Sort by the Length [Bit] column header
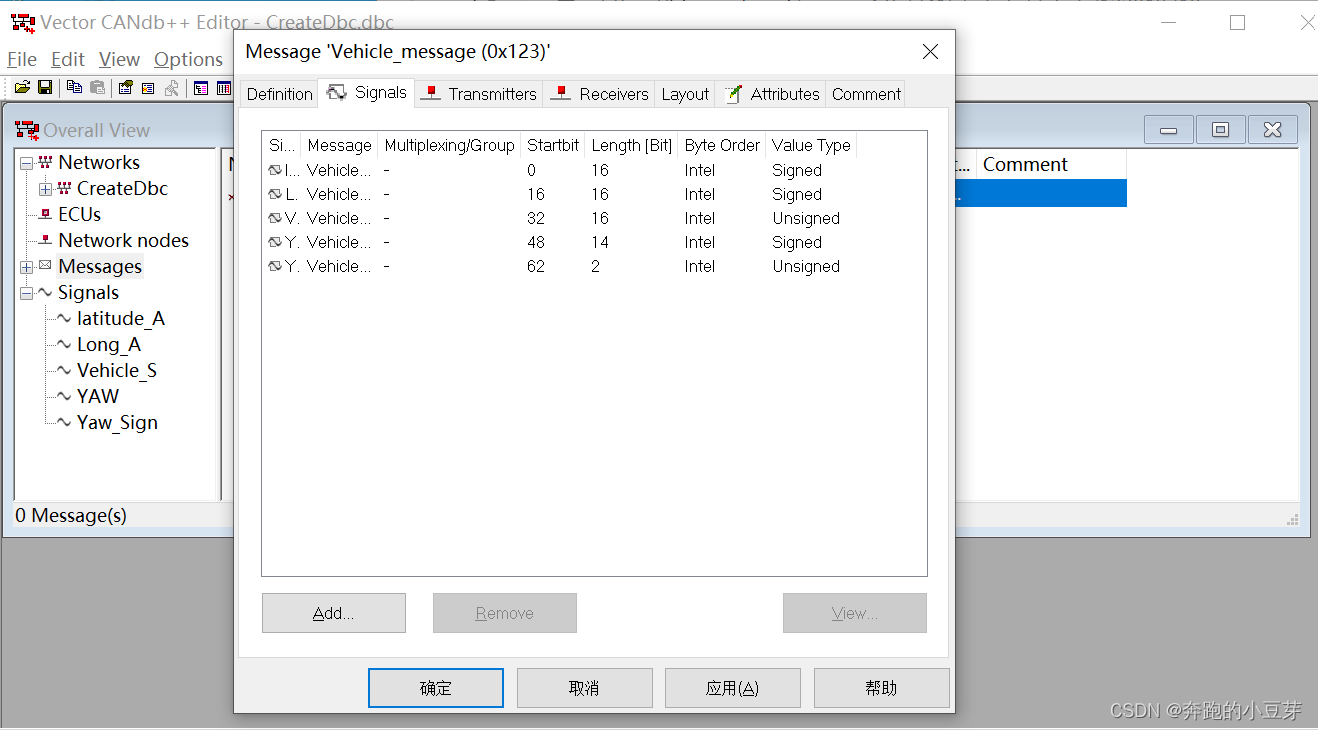Image resolution: width=1318 pixels, height=730 pixels. [x=631, y=145]
